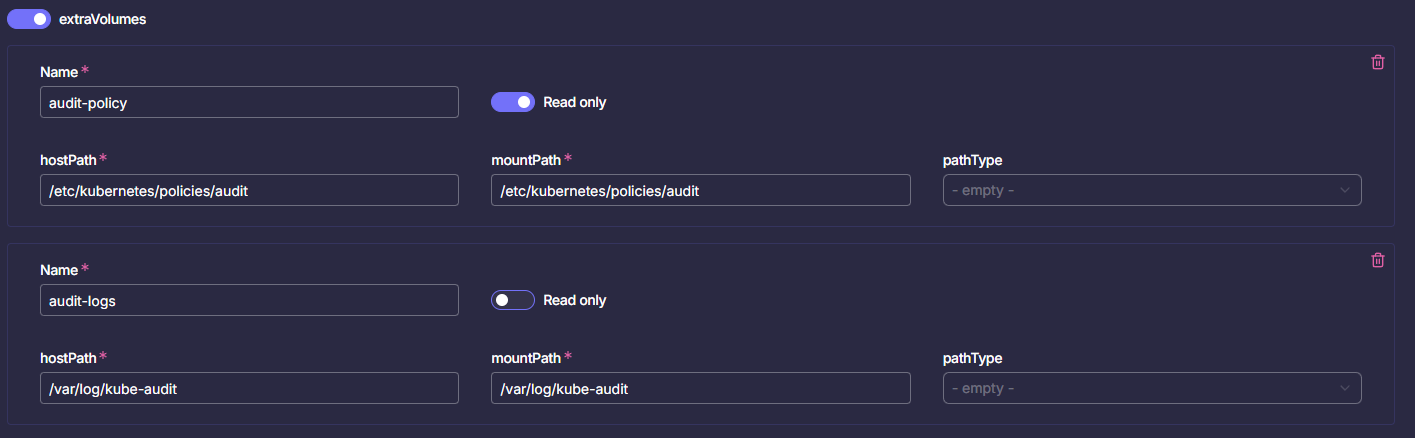Click the pathType label in audit-logs section

[x=973, y=358]
